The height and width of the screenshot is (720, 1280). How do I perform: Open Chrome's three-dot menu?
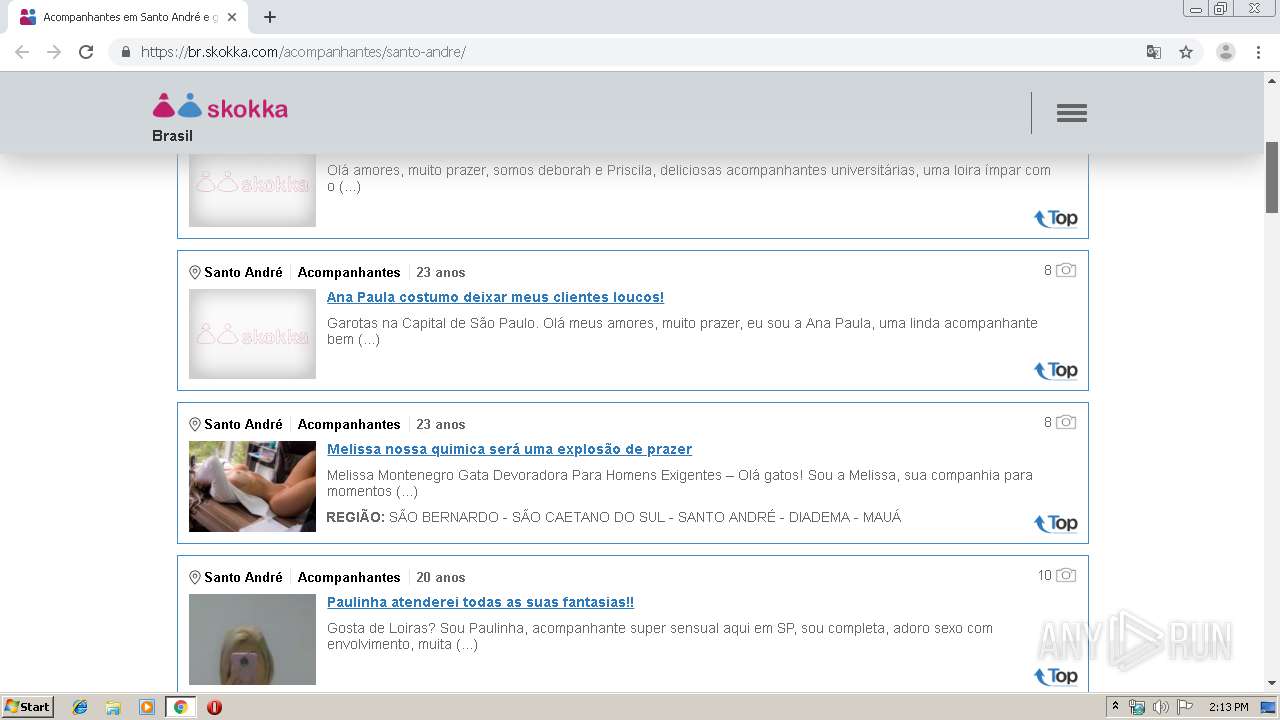tap(1259, 52)
